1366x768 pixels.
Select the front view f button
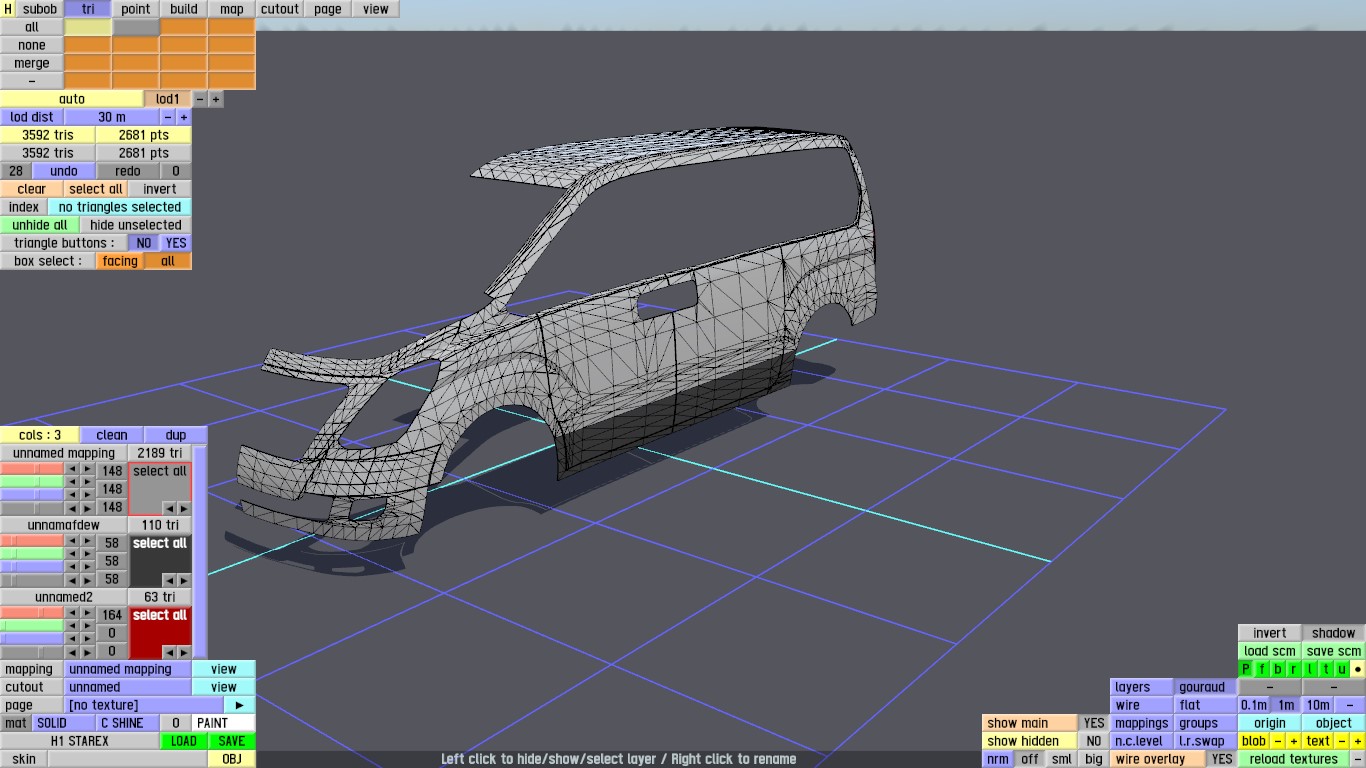click(x=1262, y=669)
